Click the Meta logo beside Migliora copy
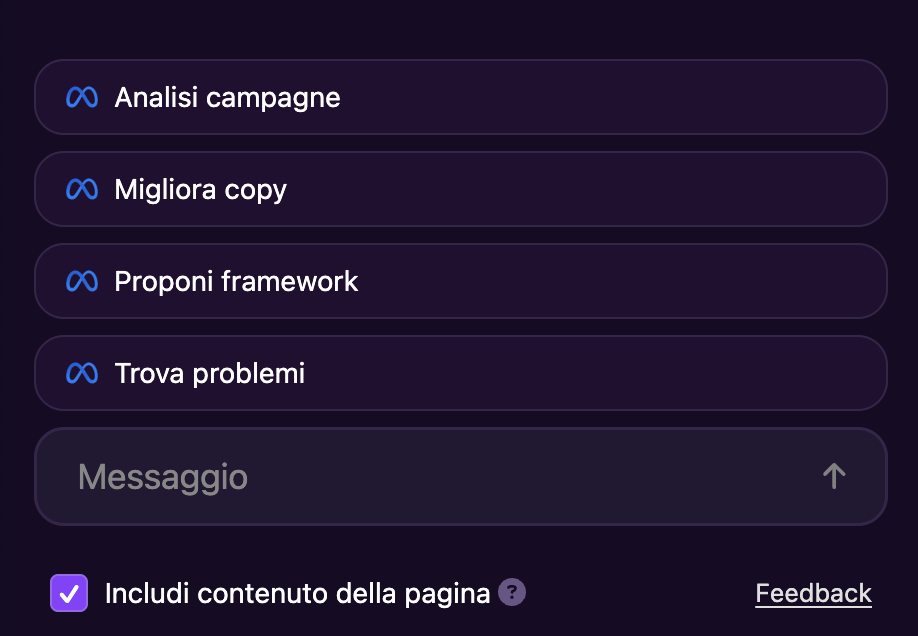The height and width of the screenshot is (636, 918). point(82,189)
